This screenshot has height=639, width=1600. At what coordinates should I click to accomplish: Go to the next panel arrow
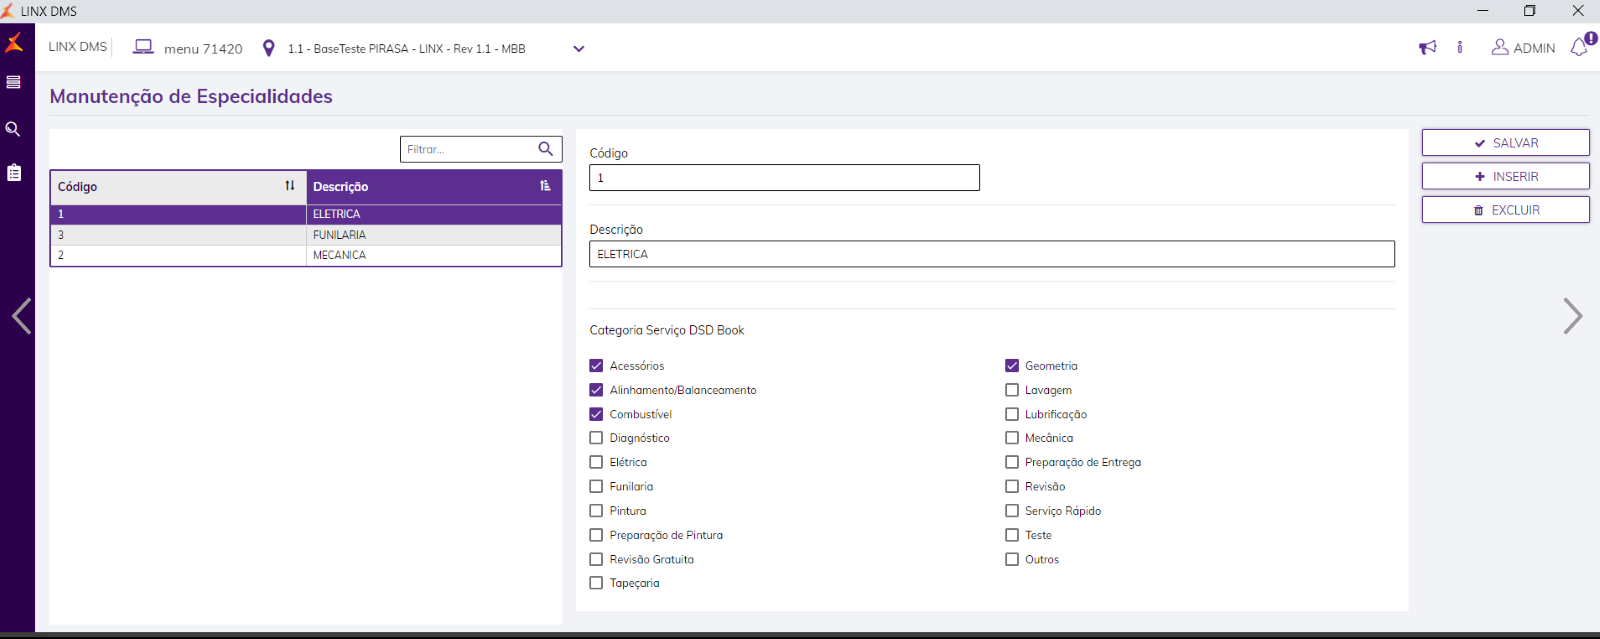1572,316
